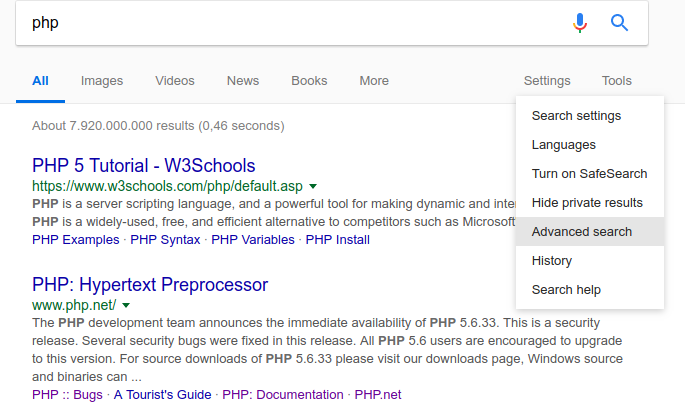Open Advanced search from the menu

[x=590, y=232]
